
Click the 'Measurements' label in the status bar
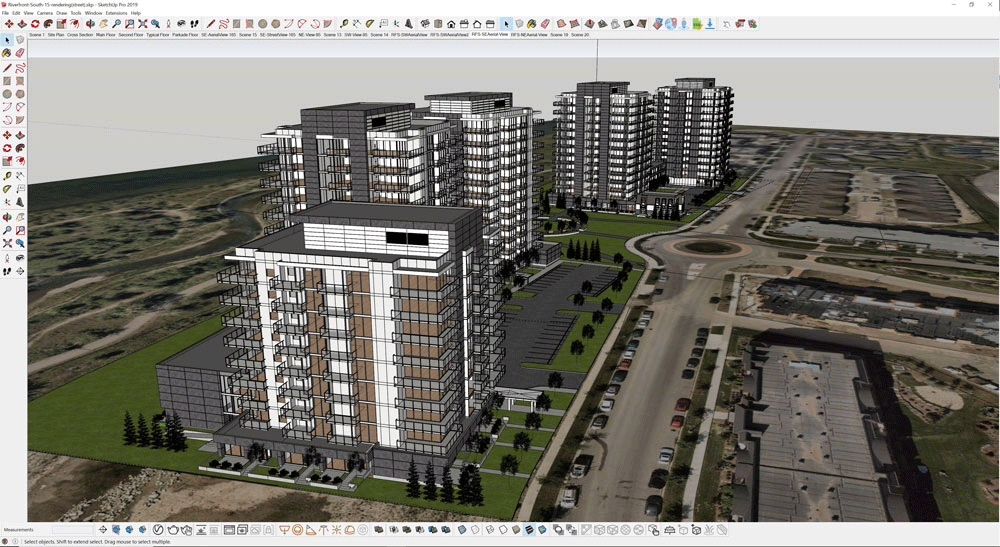tap(18, 529)
